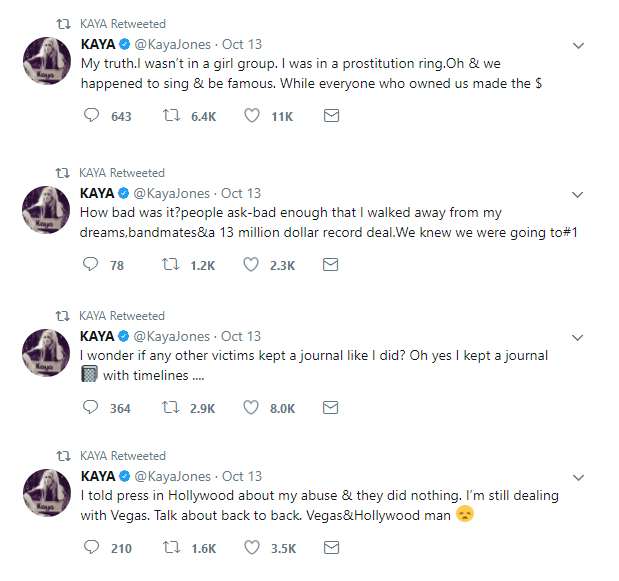The height and width of the screenshot is (581, 619).
Task: Message icon on the journal tweet
Action: [x=331, y=407]
